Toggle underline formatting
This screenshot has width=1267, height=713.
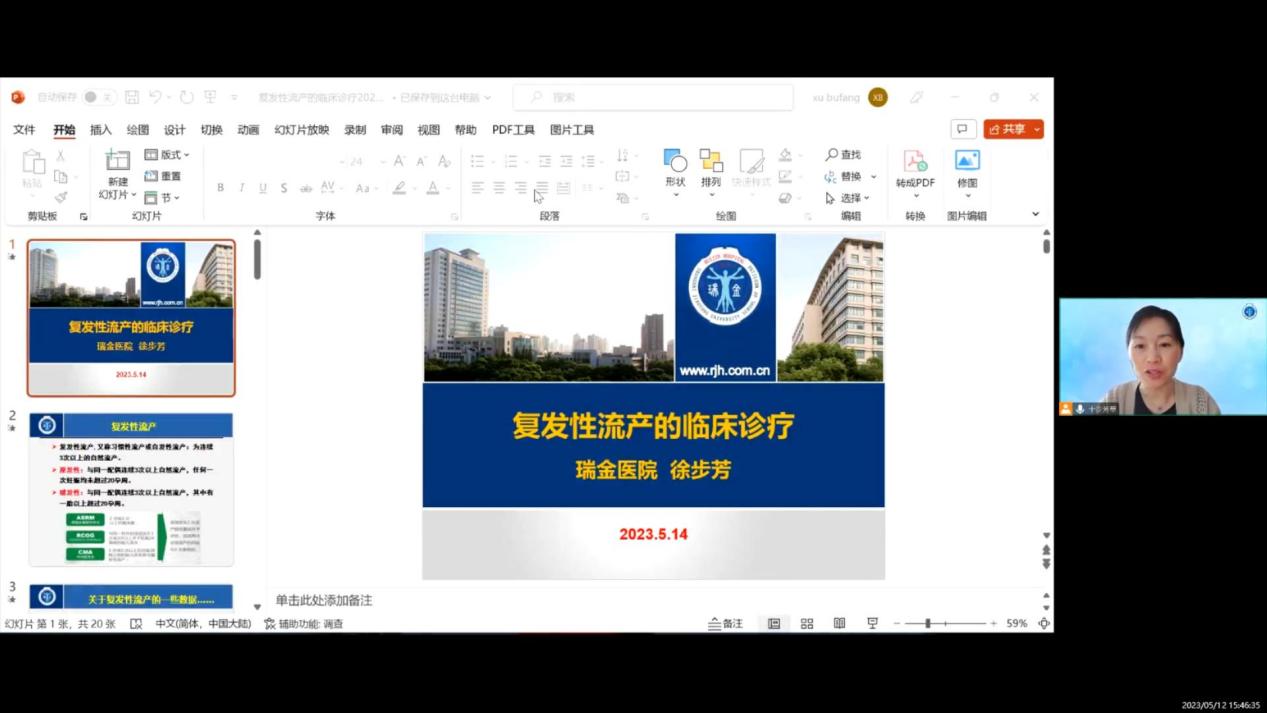click(x=262, y=187)
